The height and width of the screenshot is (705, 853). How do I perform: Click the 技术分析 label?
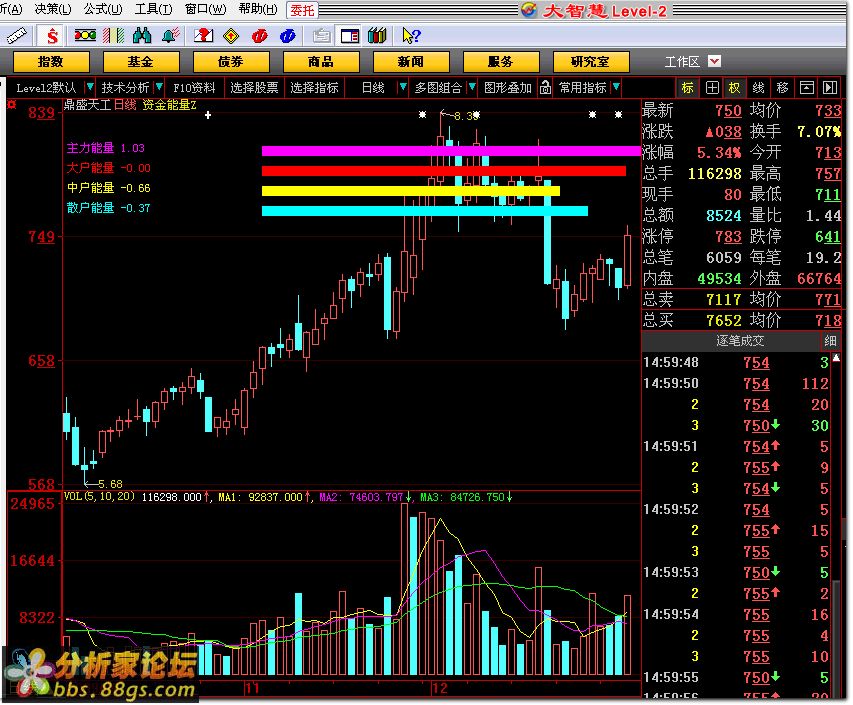tap(125, 88)
